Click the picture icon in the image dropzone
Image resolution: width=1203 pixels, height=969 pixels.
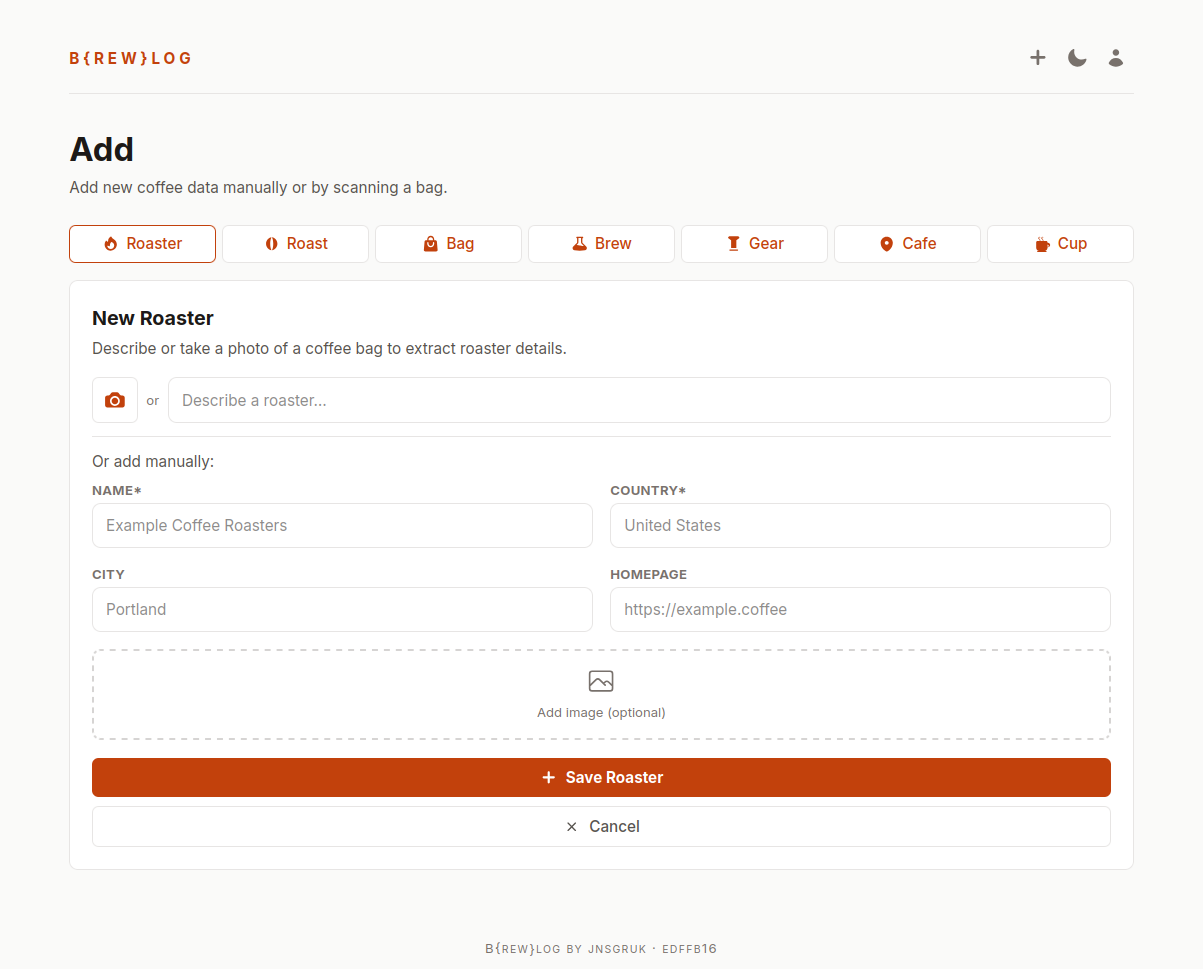coord(601,682)
